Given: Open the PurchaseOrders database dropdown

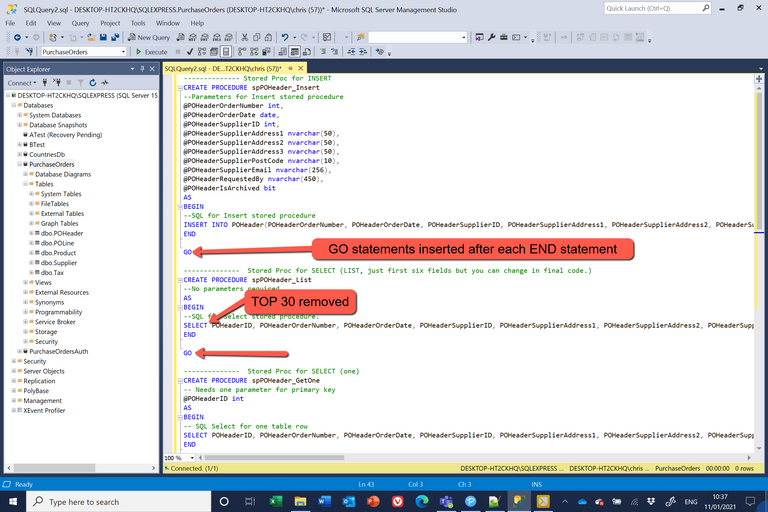Looking at the screenshot, I should pyautogui.click(x=123, y=52).
